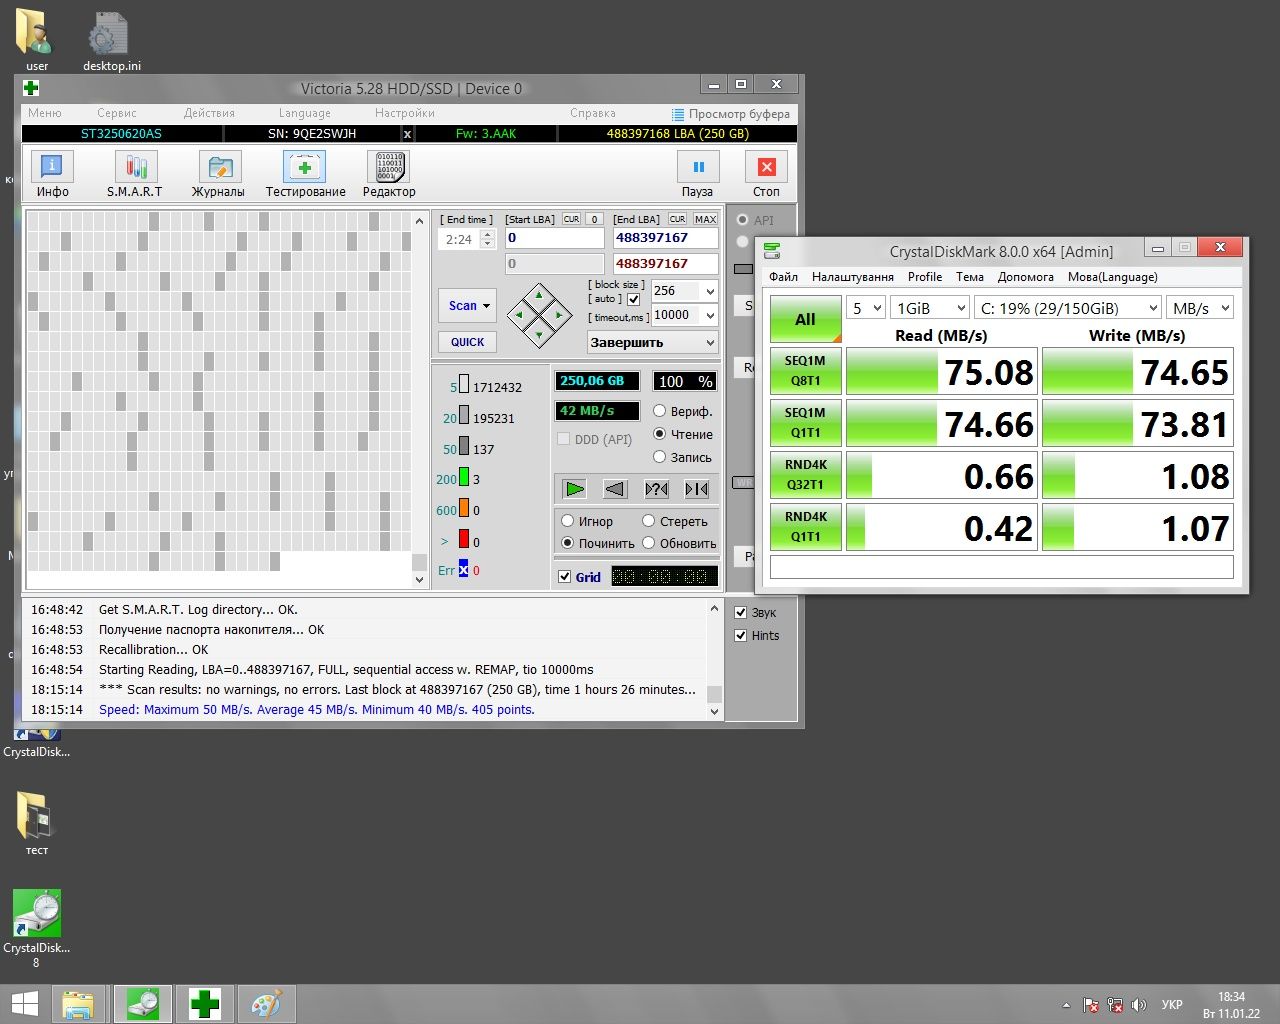1280x1024 pixels.
Task: Open the Файл menu in CrystalDiskMark
Action: pyautogui.click(x=783, y=277)
